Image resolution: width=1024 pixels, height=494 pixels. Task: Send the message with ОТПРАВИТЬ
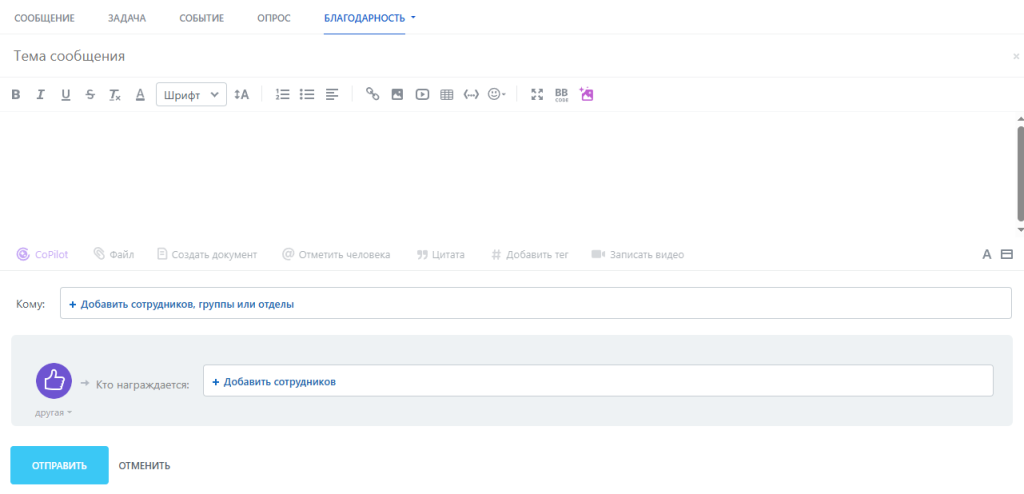59,465
